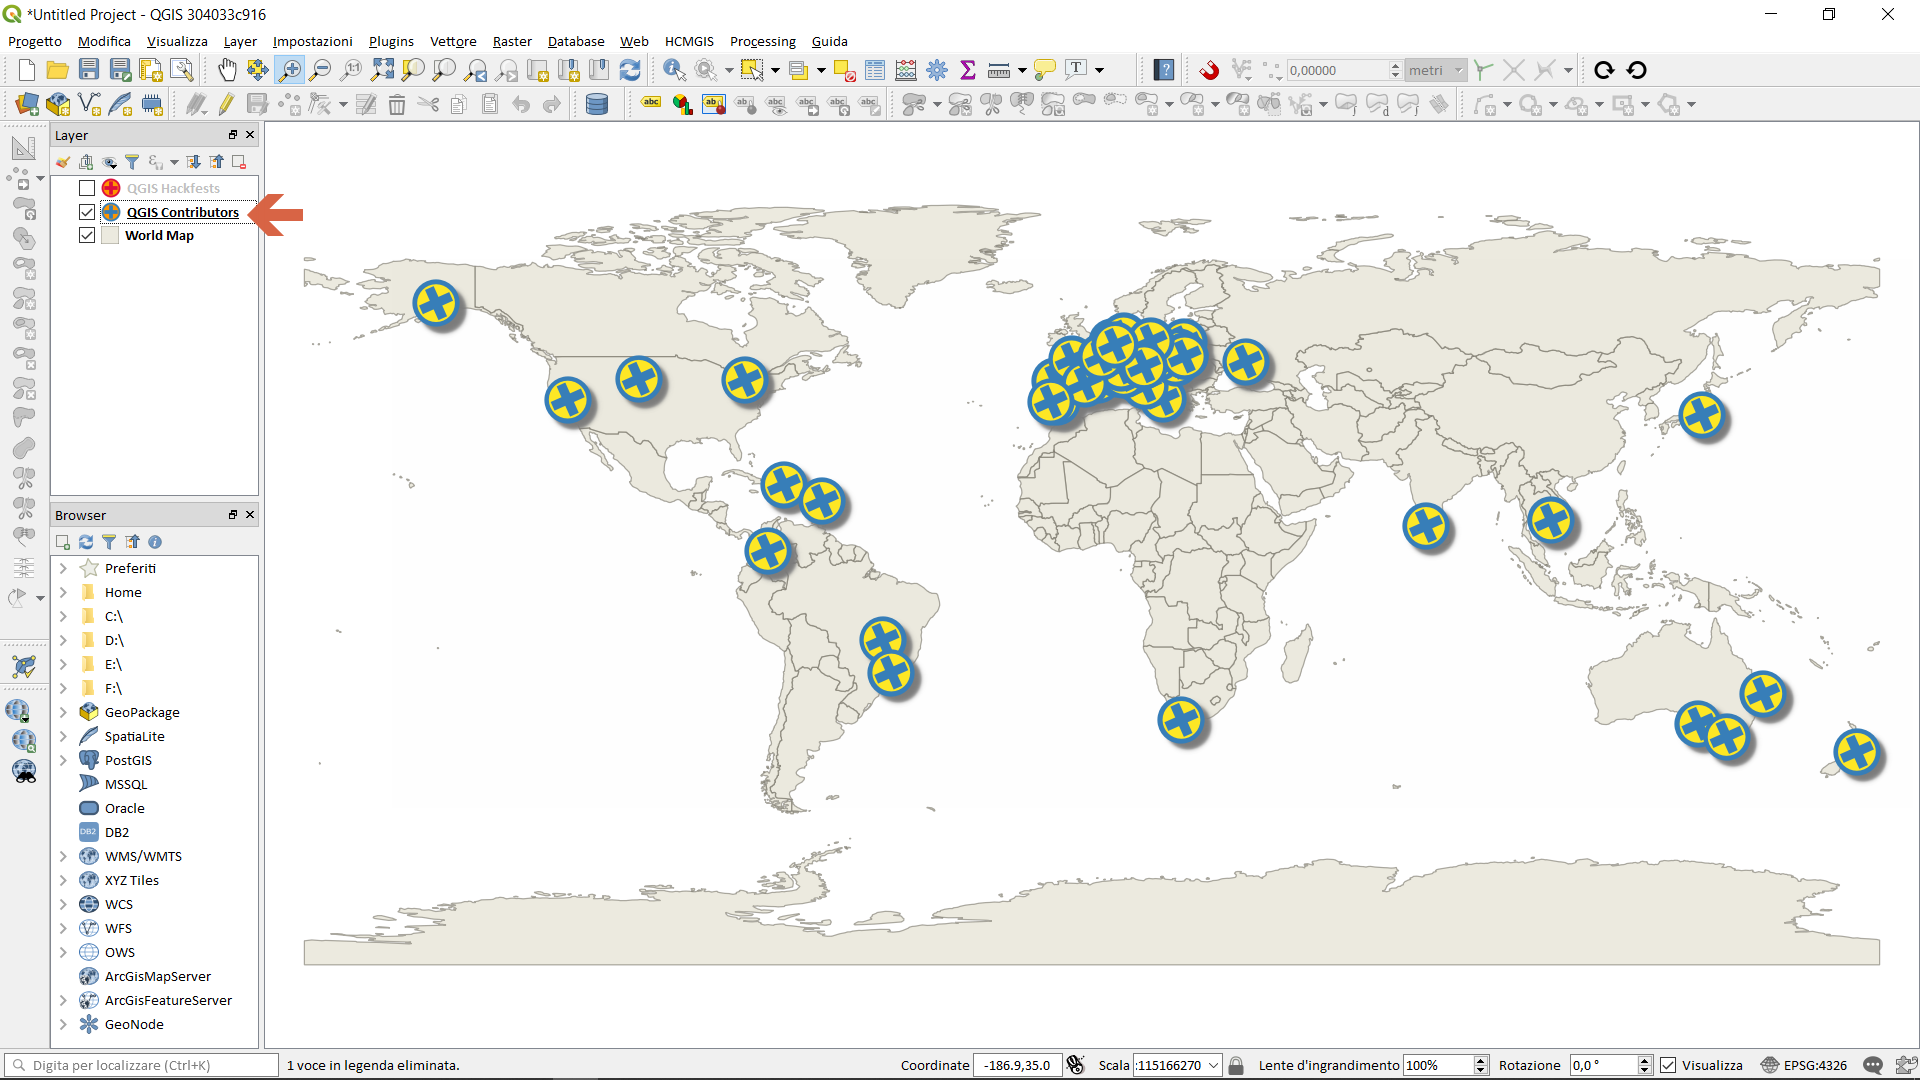Expand the Preferiti tree item

pos(63,568)
